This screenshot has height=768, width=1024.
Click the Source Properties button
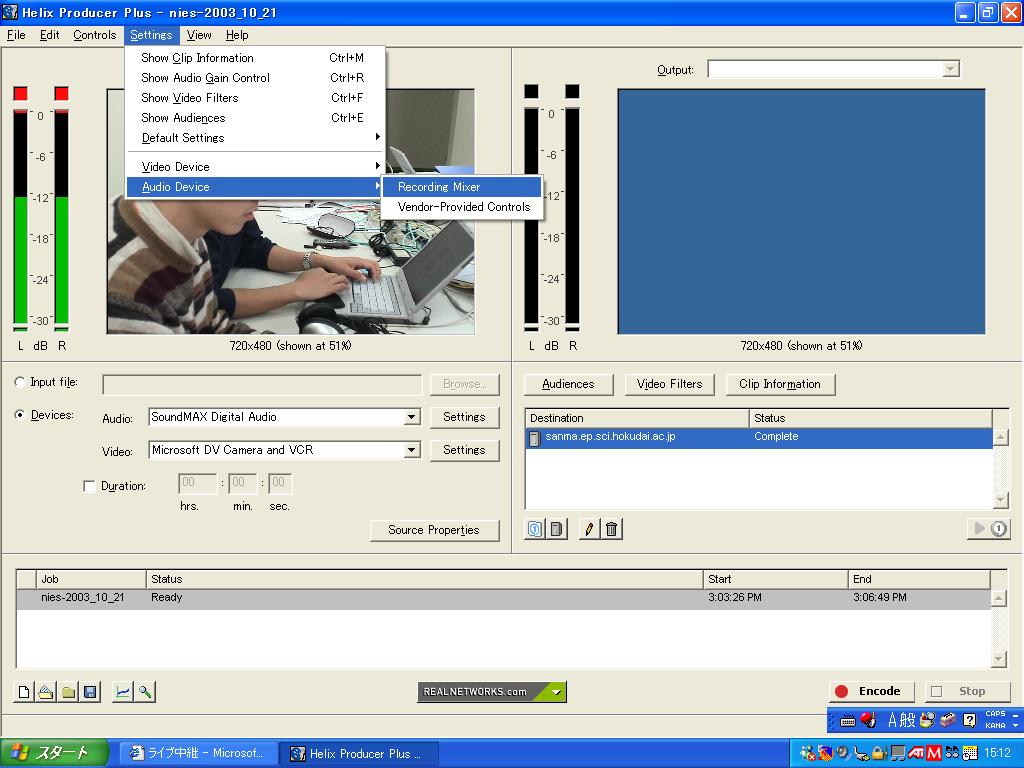coord(434,530)
